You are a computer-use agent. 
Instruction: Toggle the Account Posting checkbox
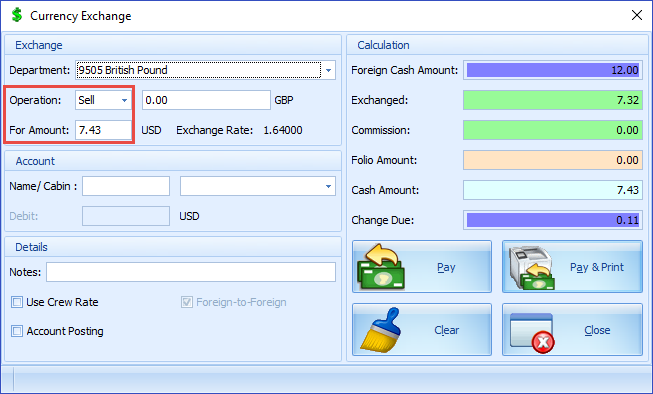click(17, 331)
